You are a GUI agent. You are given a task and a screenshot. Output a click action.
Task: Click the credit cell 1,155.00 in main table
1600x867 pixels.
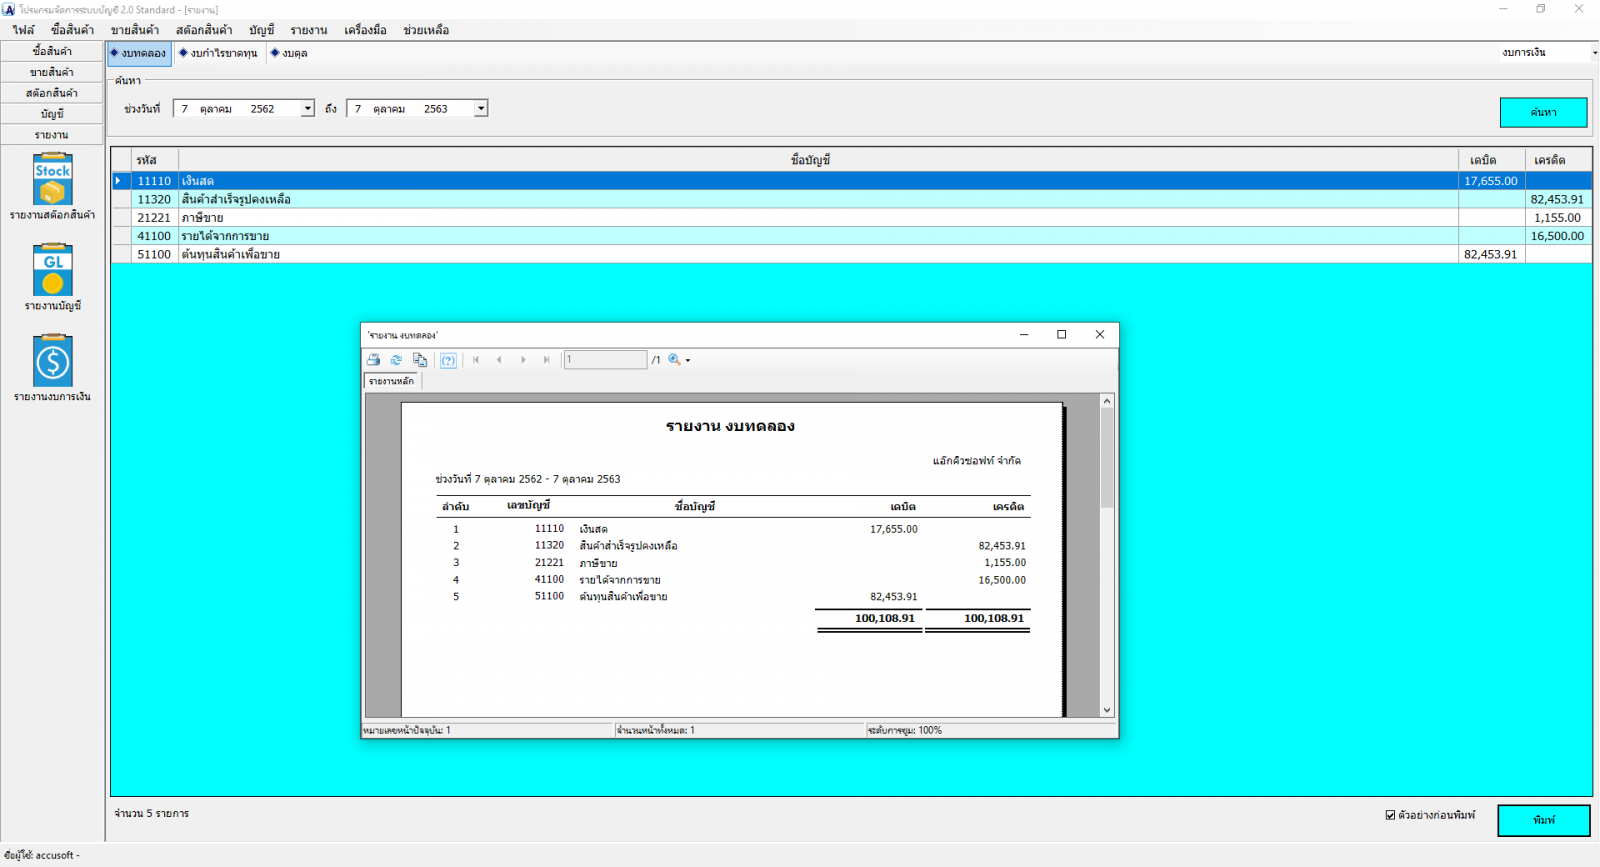pyautogui.click(x=1558, y=217)
